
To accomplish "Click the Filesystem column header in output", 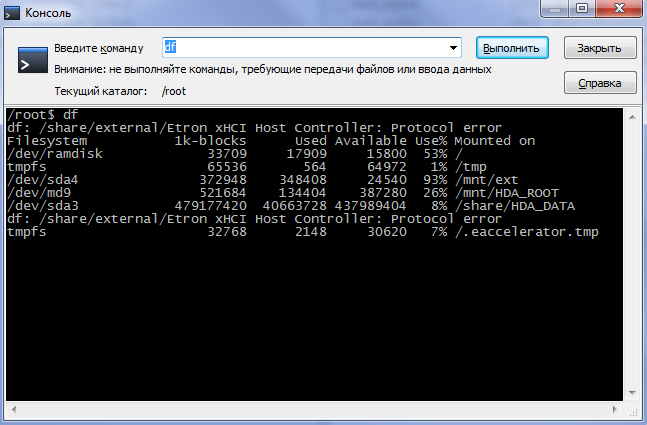I will click(47, 141).
